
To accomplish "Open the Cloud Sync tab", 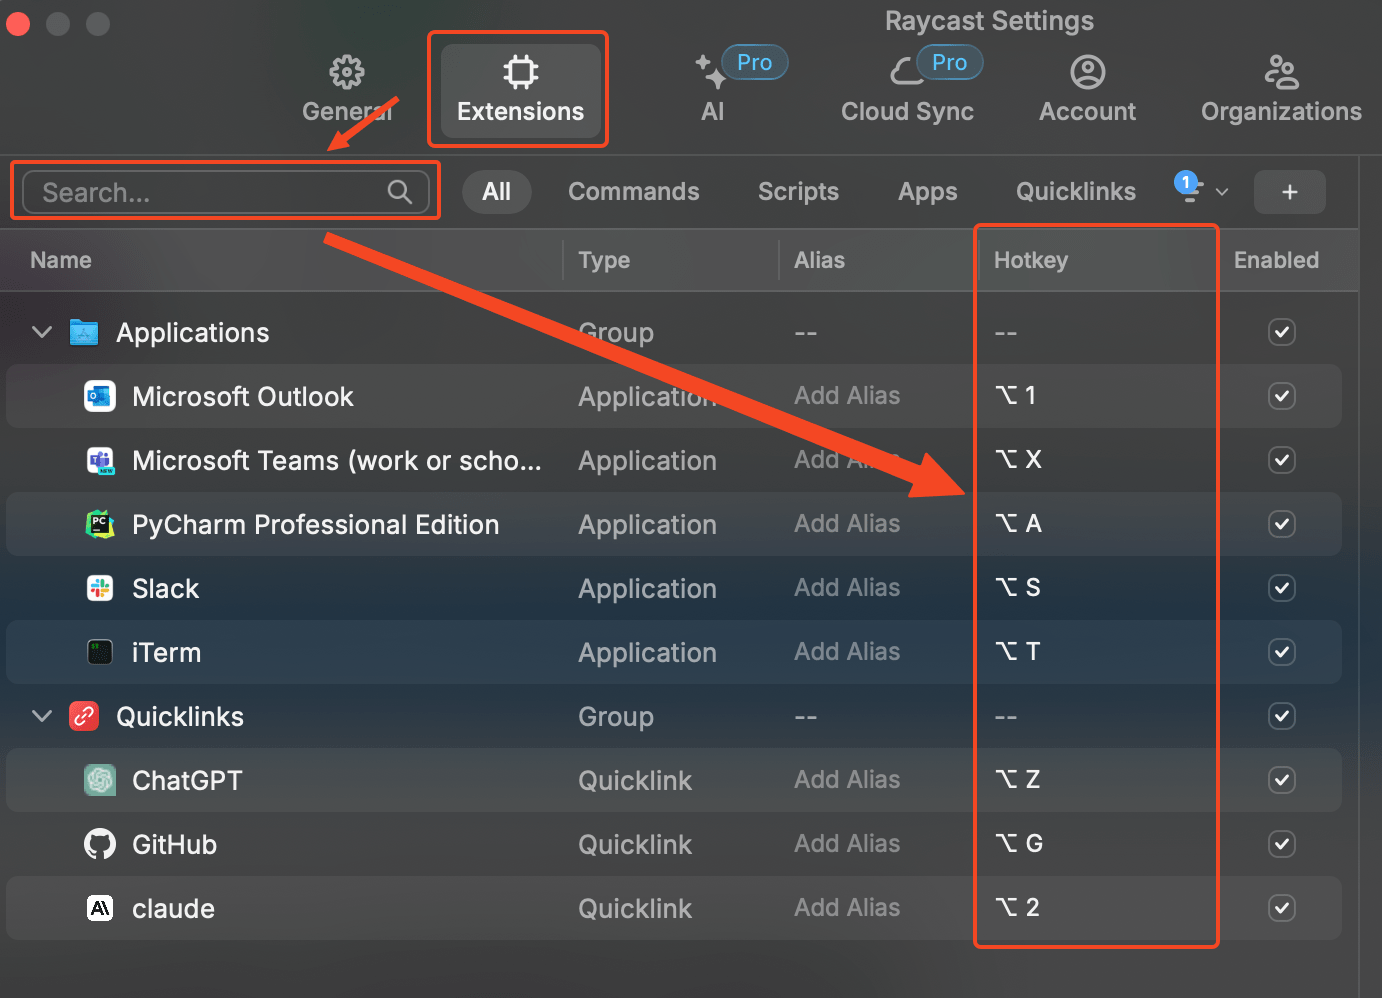I will [x=907, y=90].
